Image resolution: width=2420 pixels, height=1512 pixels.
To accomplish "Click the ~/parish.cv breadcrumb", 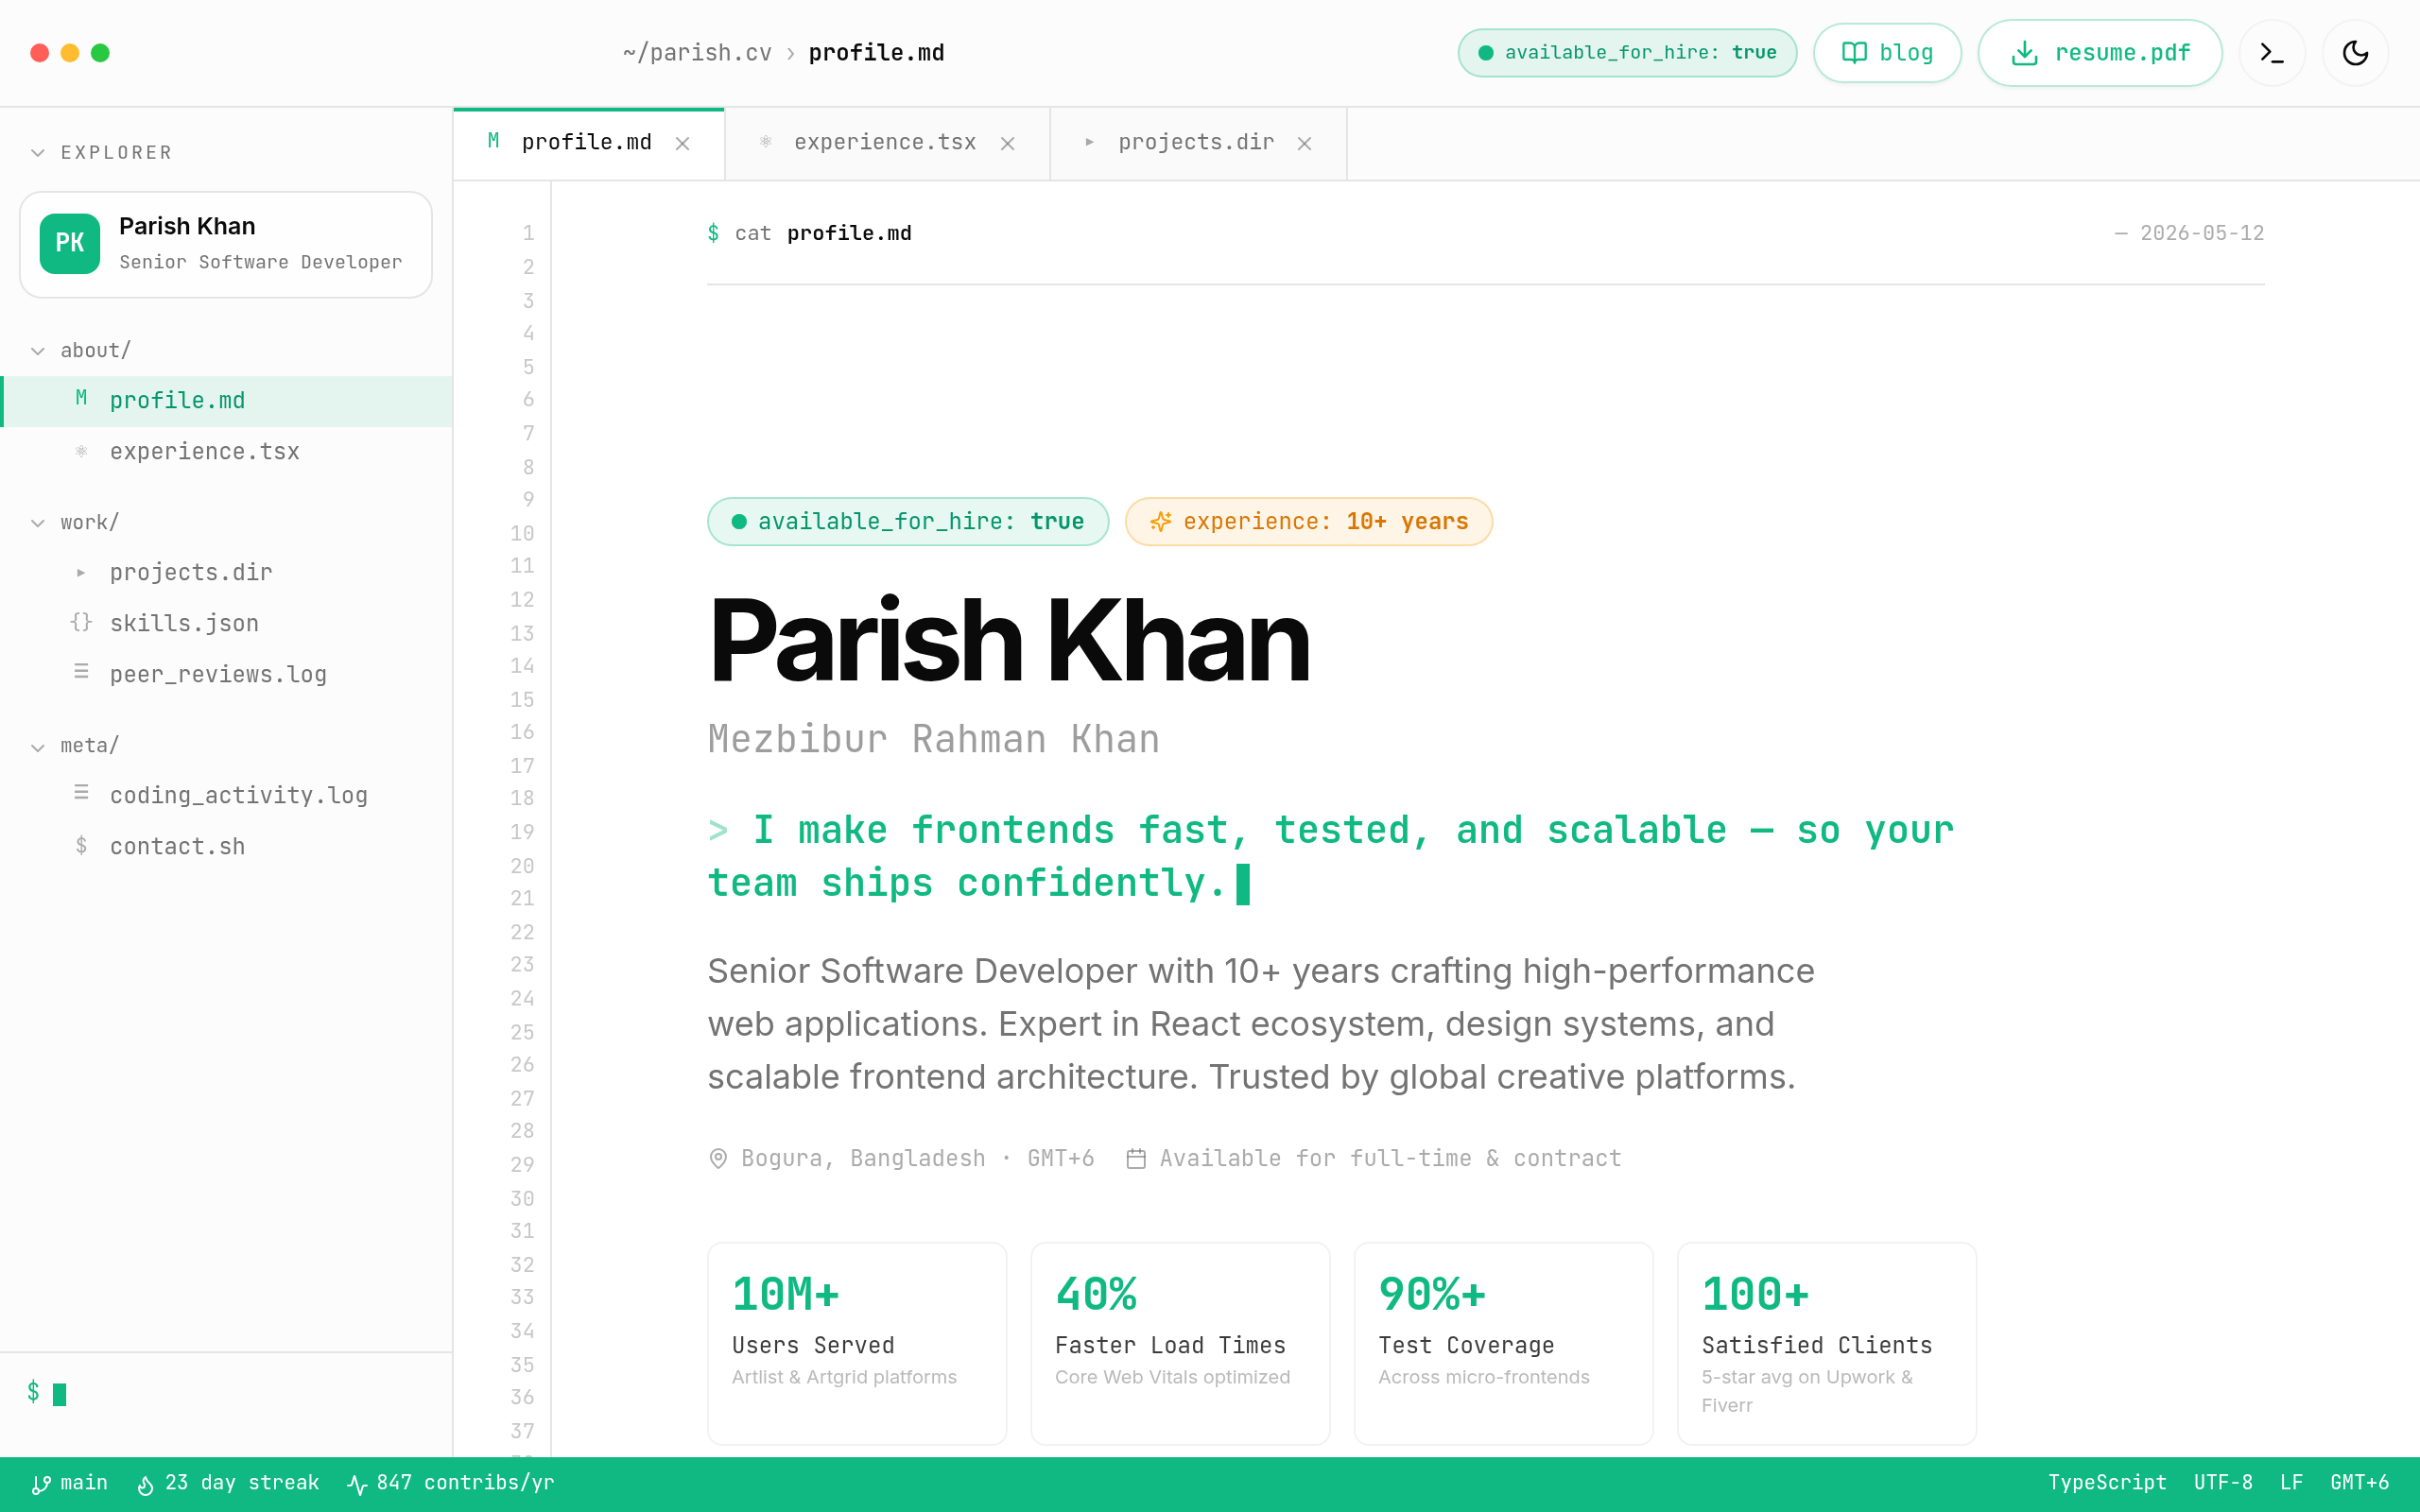I will pyautogui.click(x=697, y=53).
